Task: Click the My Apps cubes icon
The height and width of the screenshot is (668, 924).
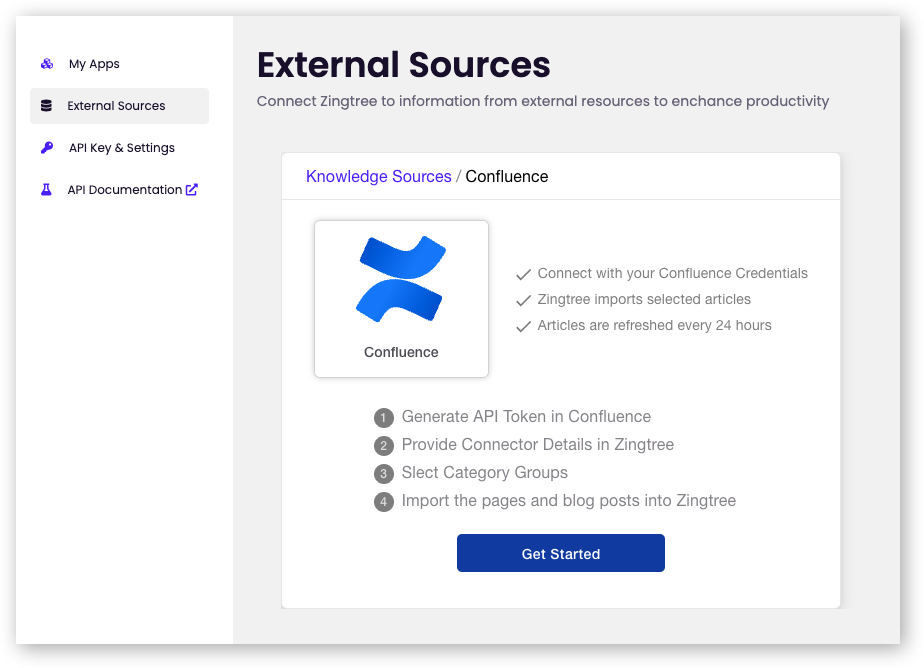Action: coord(47,64)
